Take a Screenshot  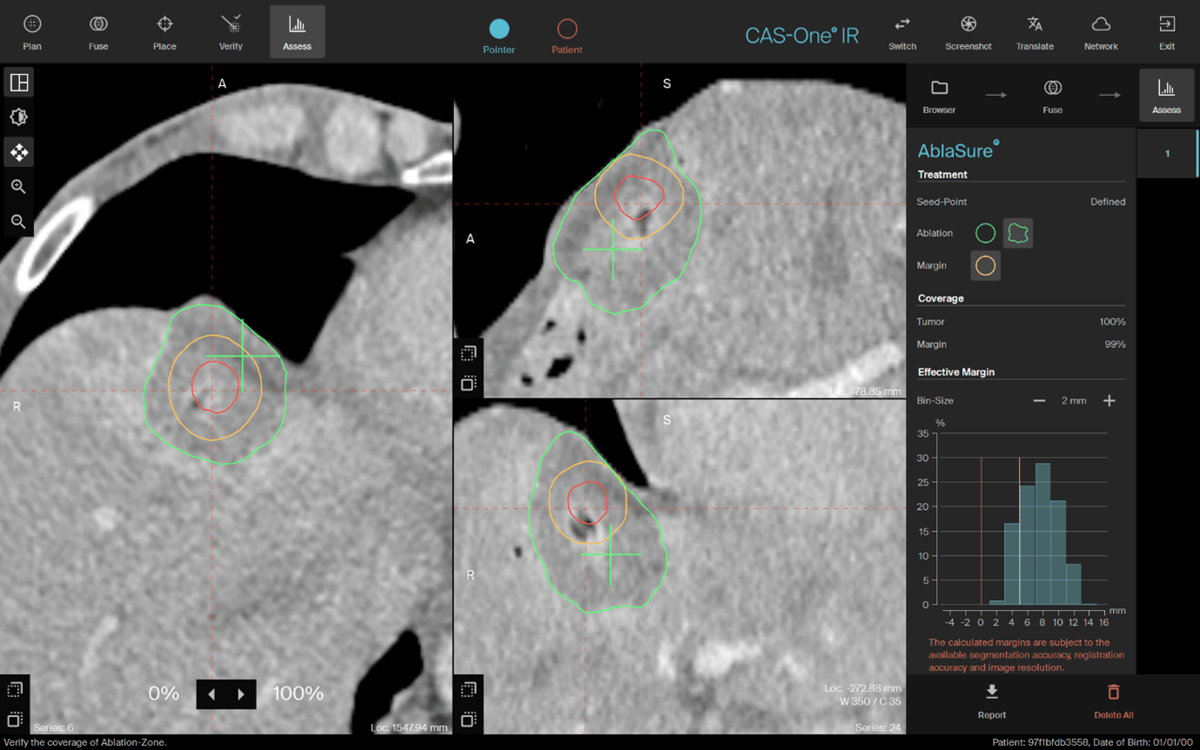tap(968, 31)
